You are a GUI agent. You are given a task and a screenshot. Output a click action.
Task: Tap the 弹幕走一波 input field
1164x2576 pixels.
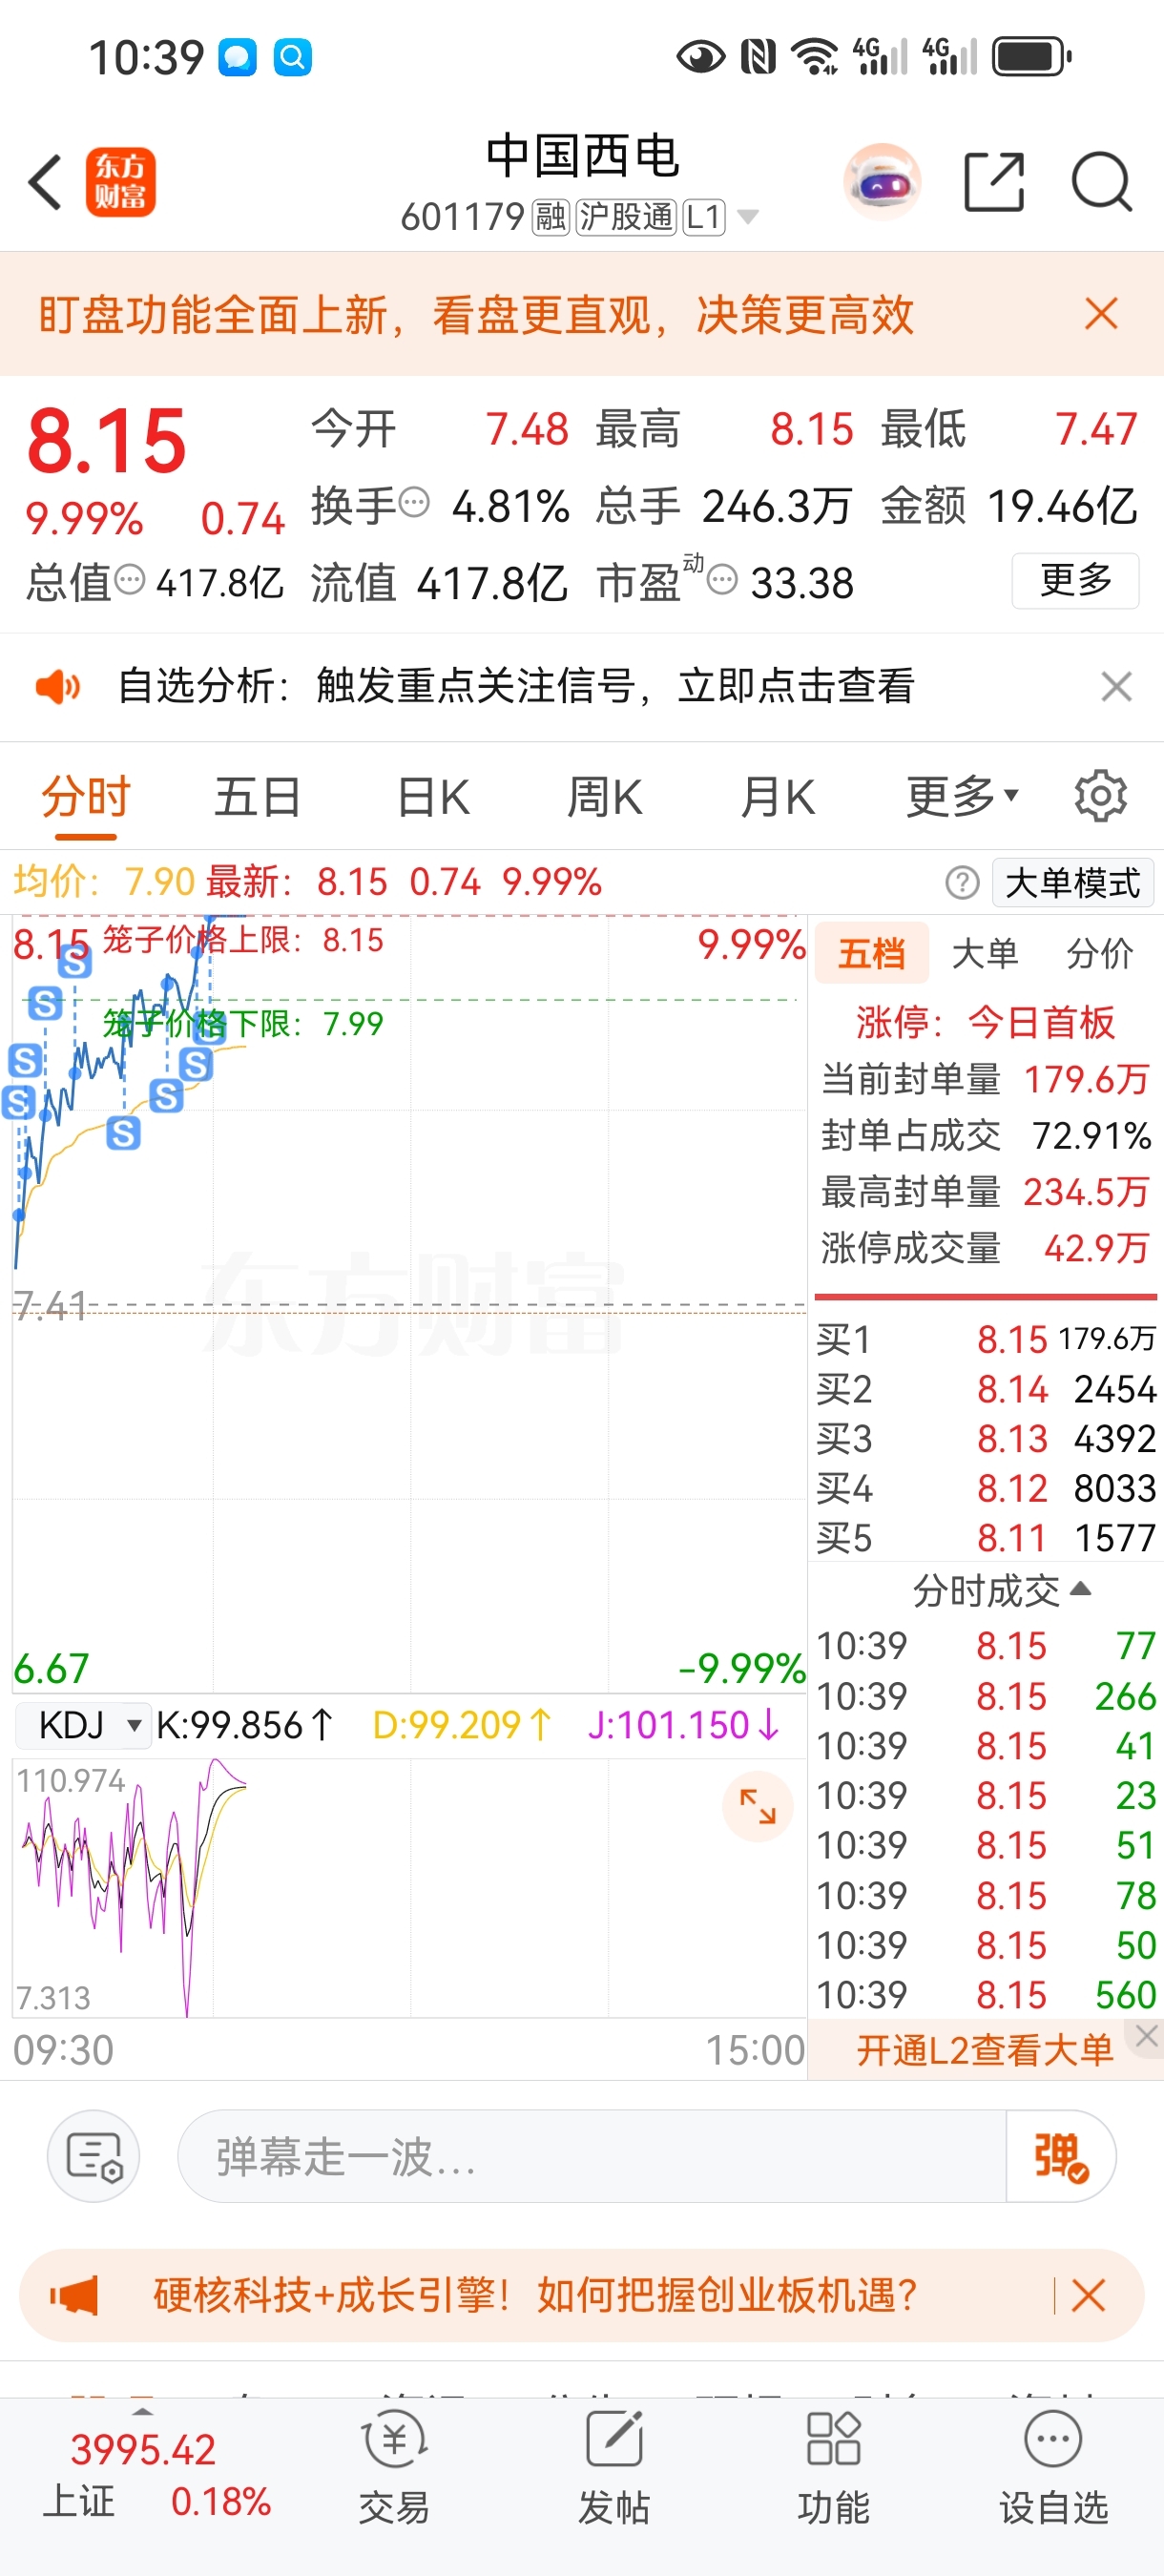coord(592,2156)
